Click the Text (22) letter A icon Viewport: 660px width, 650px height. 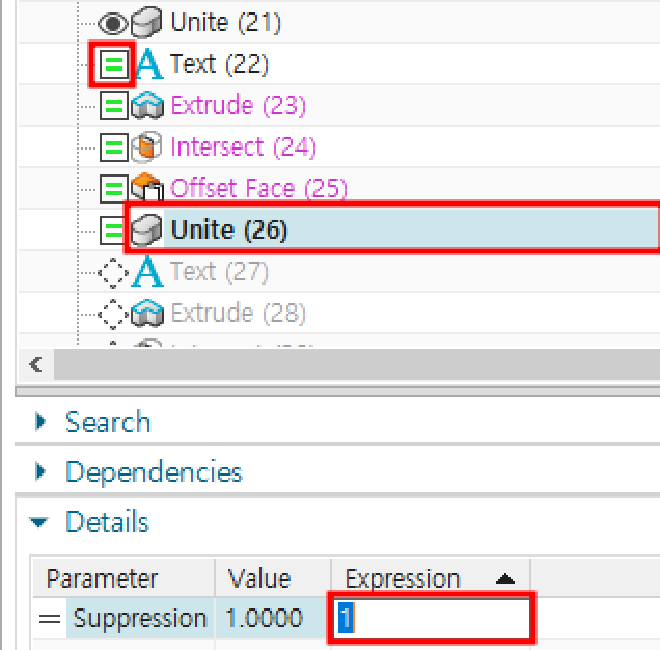pyautogui.click(x=150, y=64)
